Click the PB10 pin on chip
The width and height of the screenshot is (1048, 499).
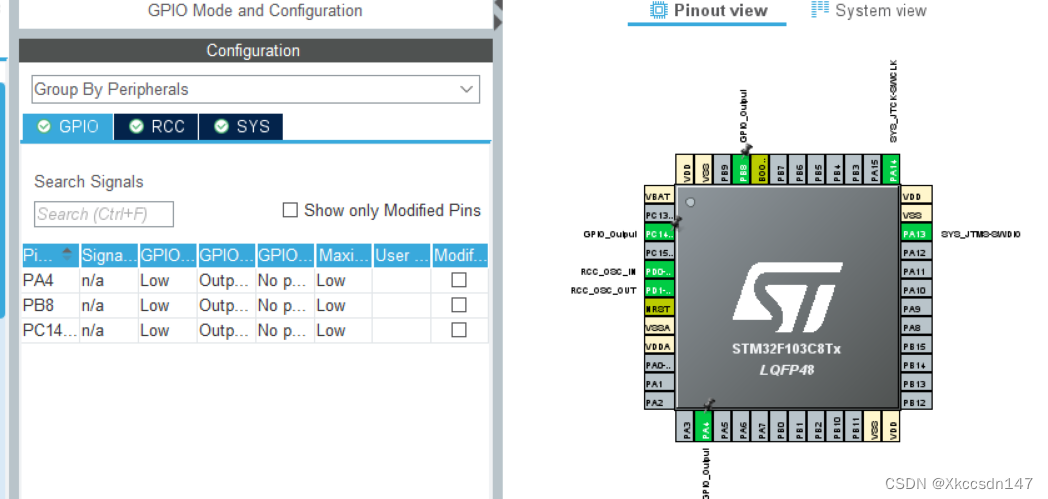pos(835,426)
